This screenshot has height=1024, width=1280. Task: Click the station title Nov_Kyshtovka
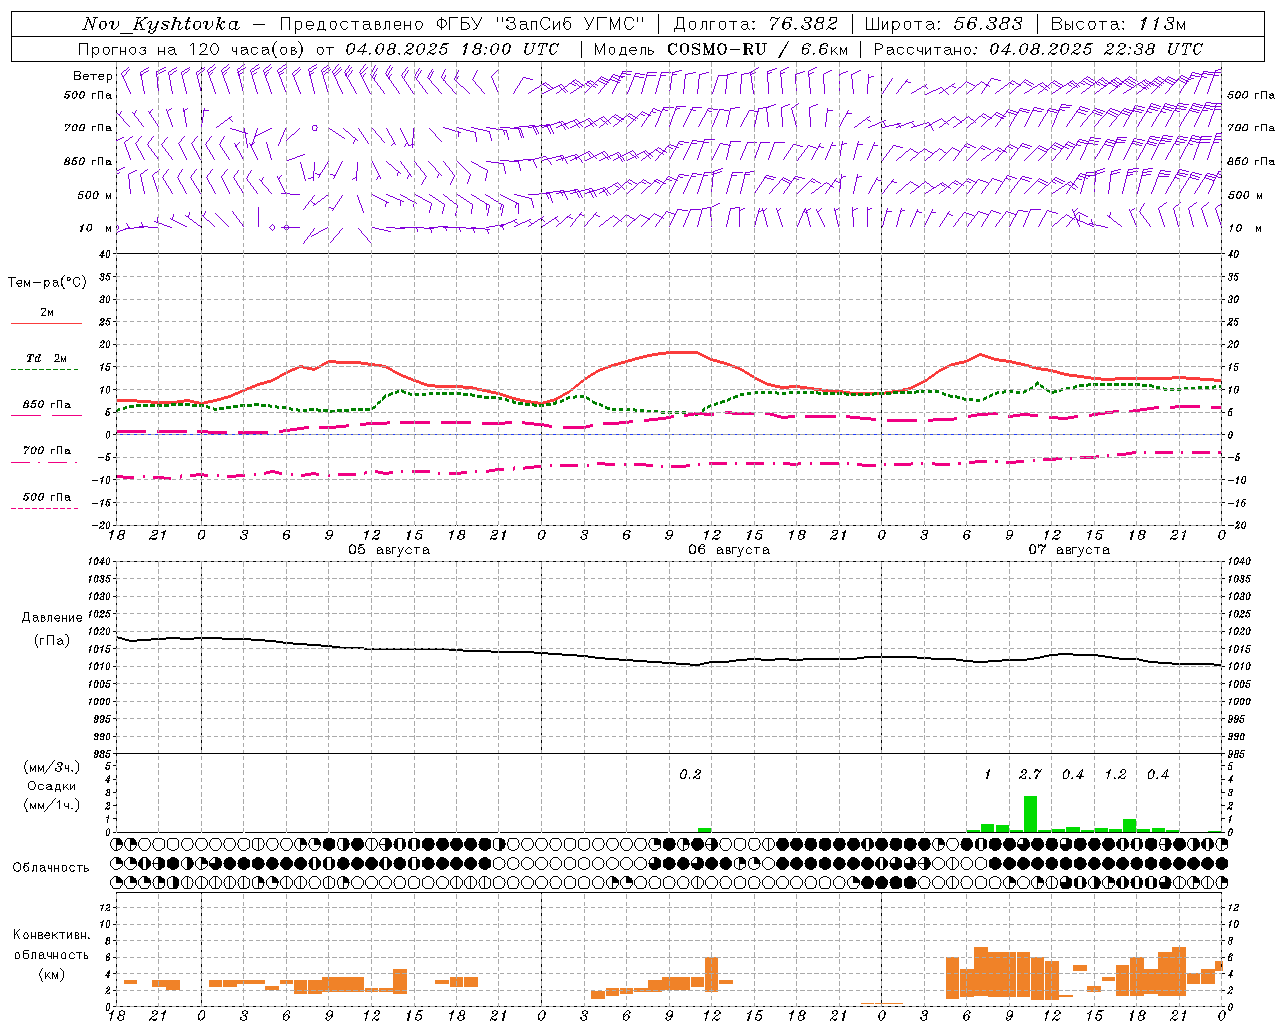(x=161, y=24)
